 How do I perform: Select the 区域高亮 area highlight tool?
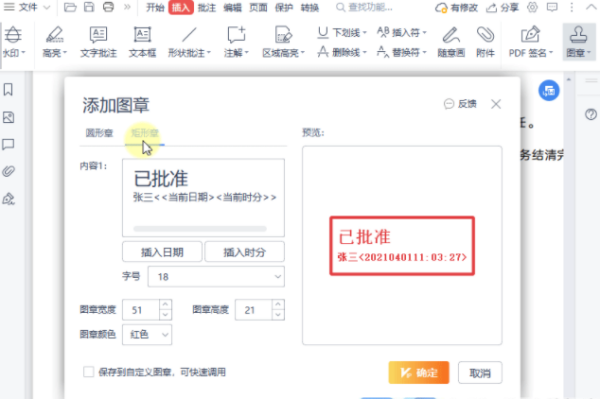click(284, 42)
